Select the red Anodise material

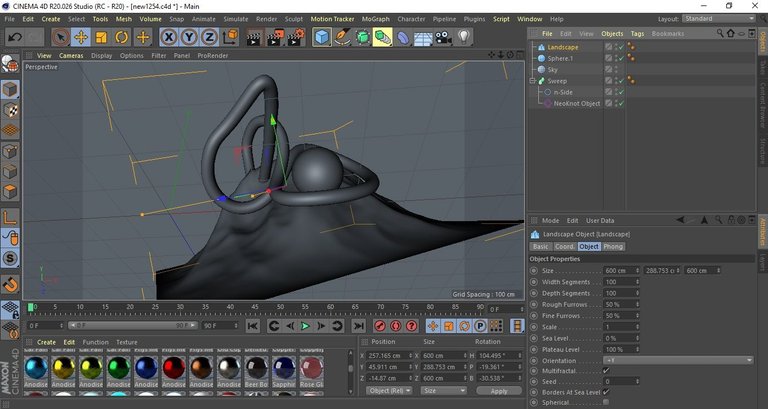[x=174, y=368]
